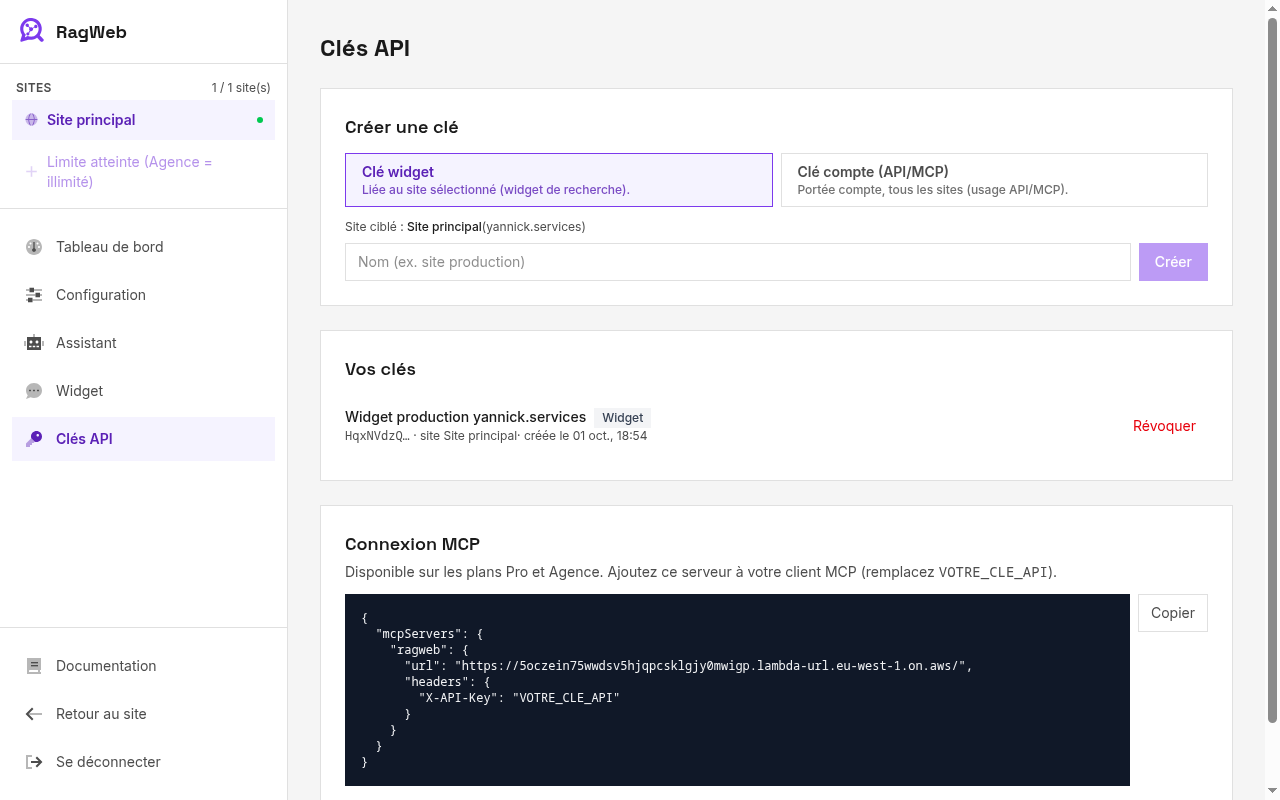
Task: Open Tableau de bord in the sidebar
Action: (143, 247)
